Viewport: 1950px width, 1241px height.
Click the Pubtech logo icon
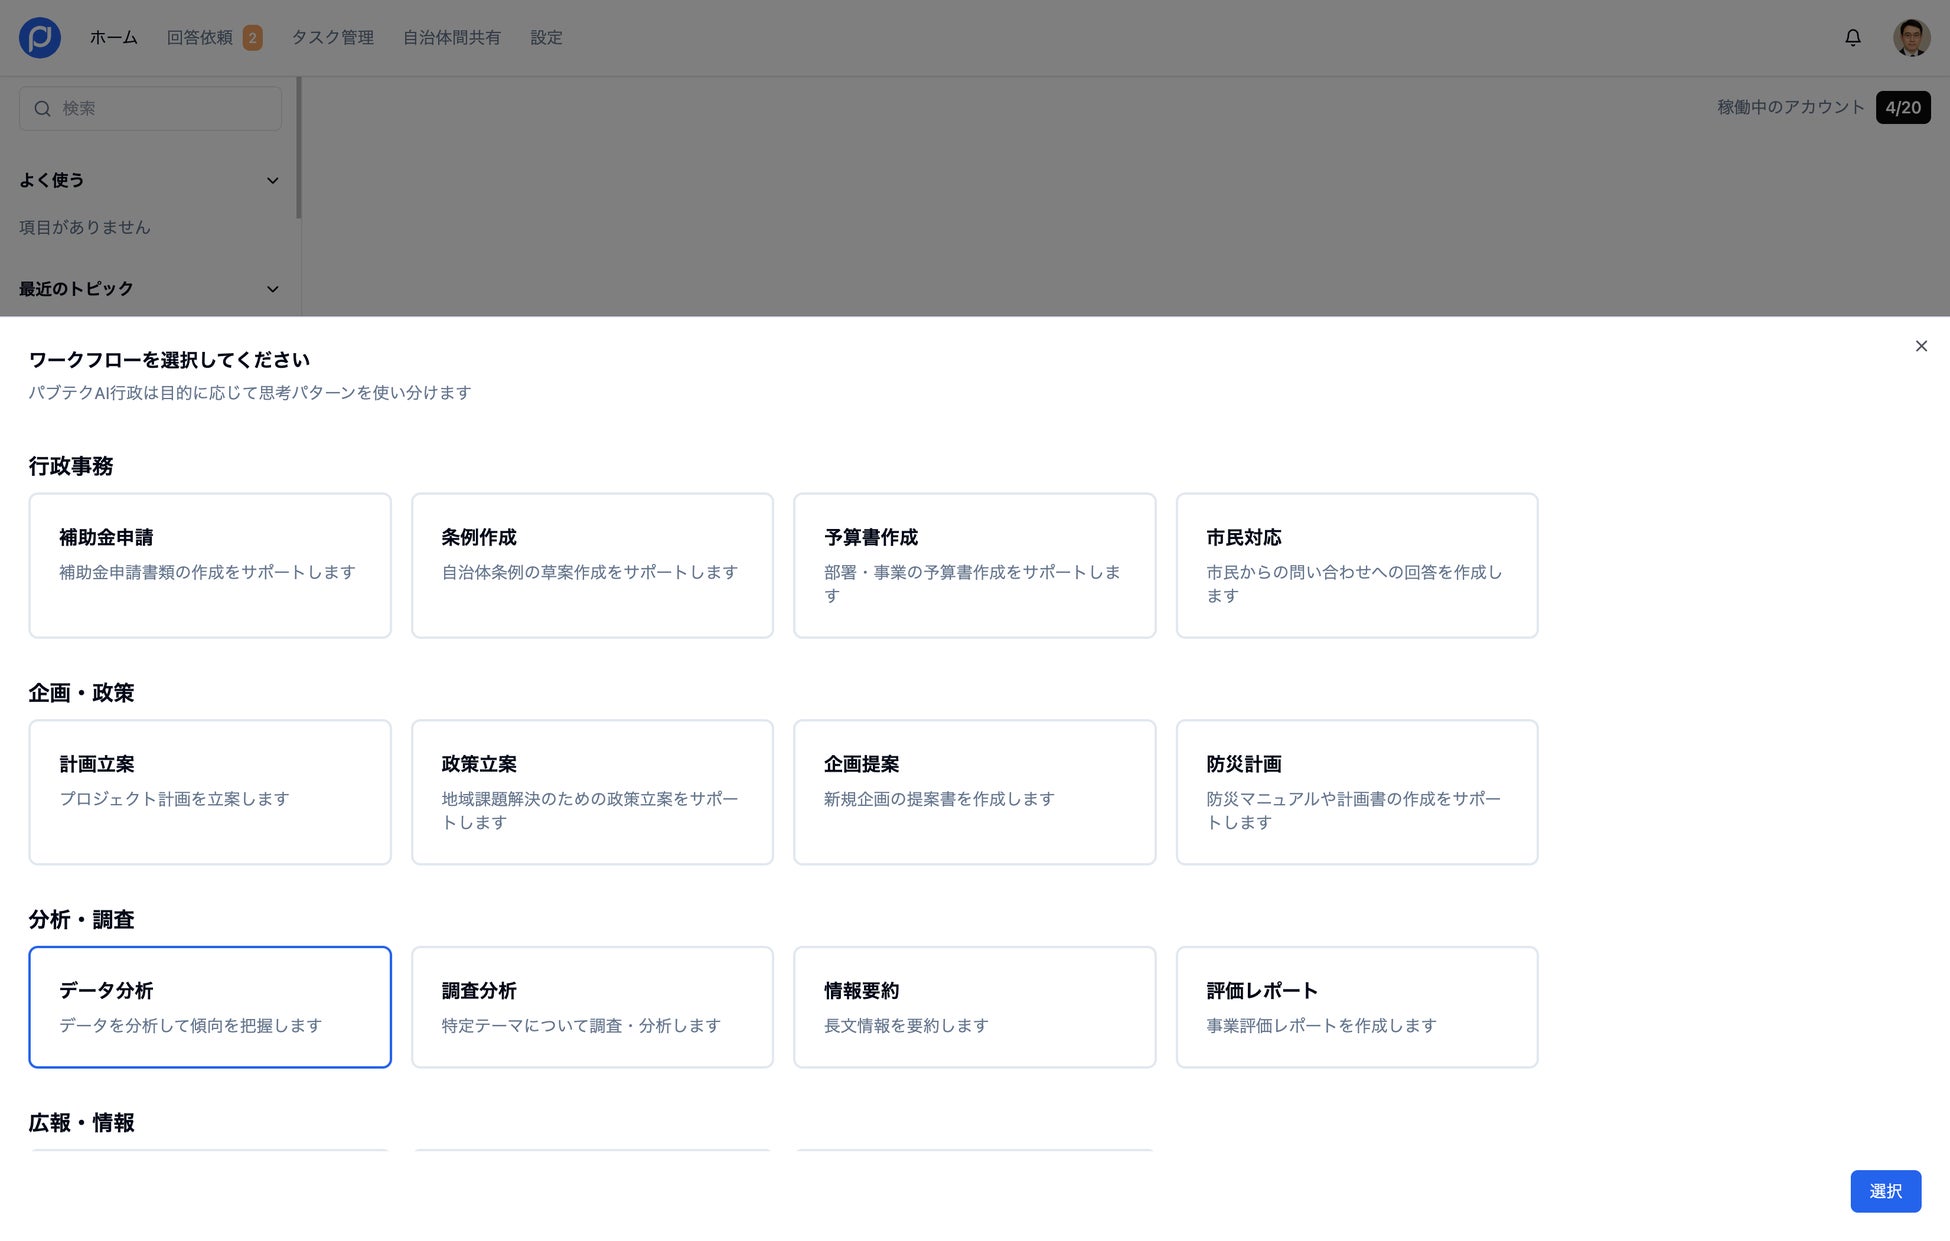click(x=40, y=37)
